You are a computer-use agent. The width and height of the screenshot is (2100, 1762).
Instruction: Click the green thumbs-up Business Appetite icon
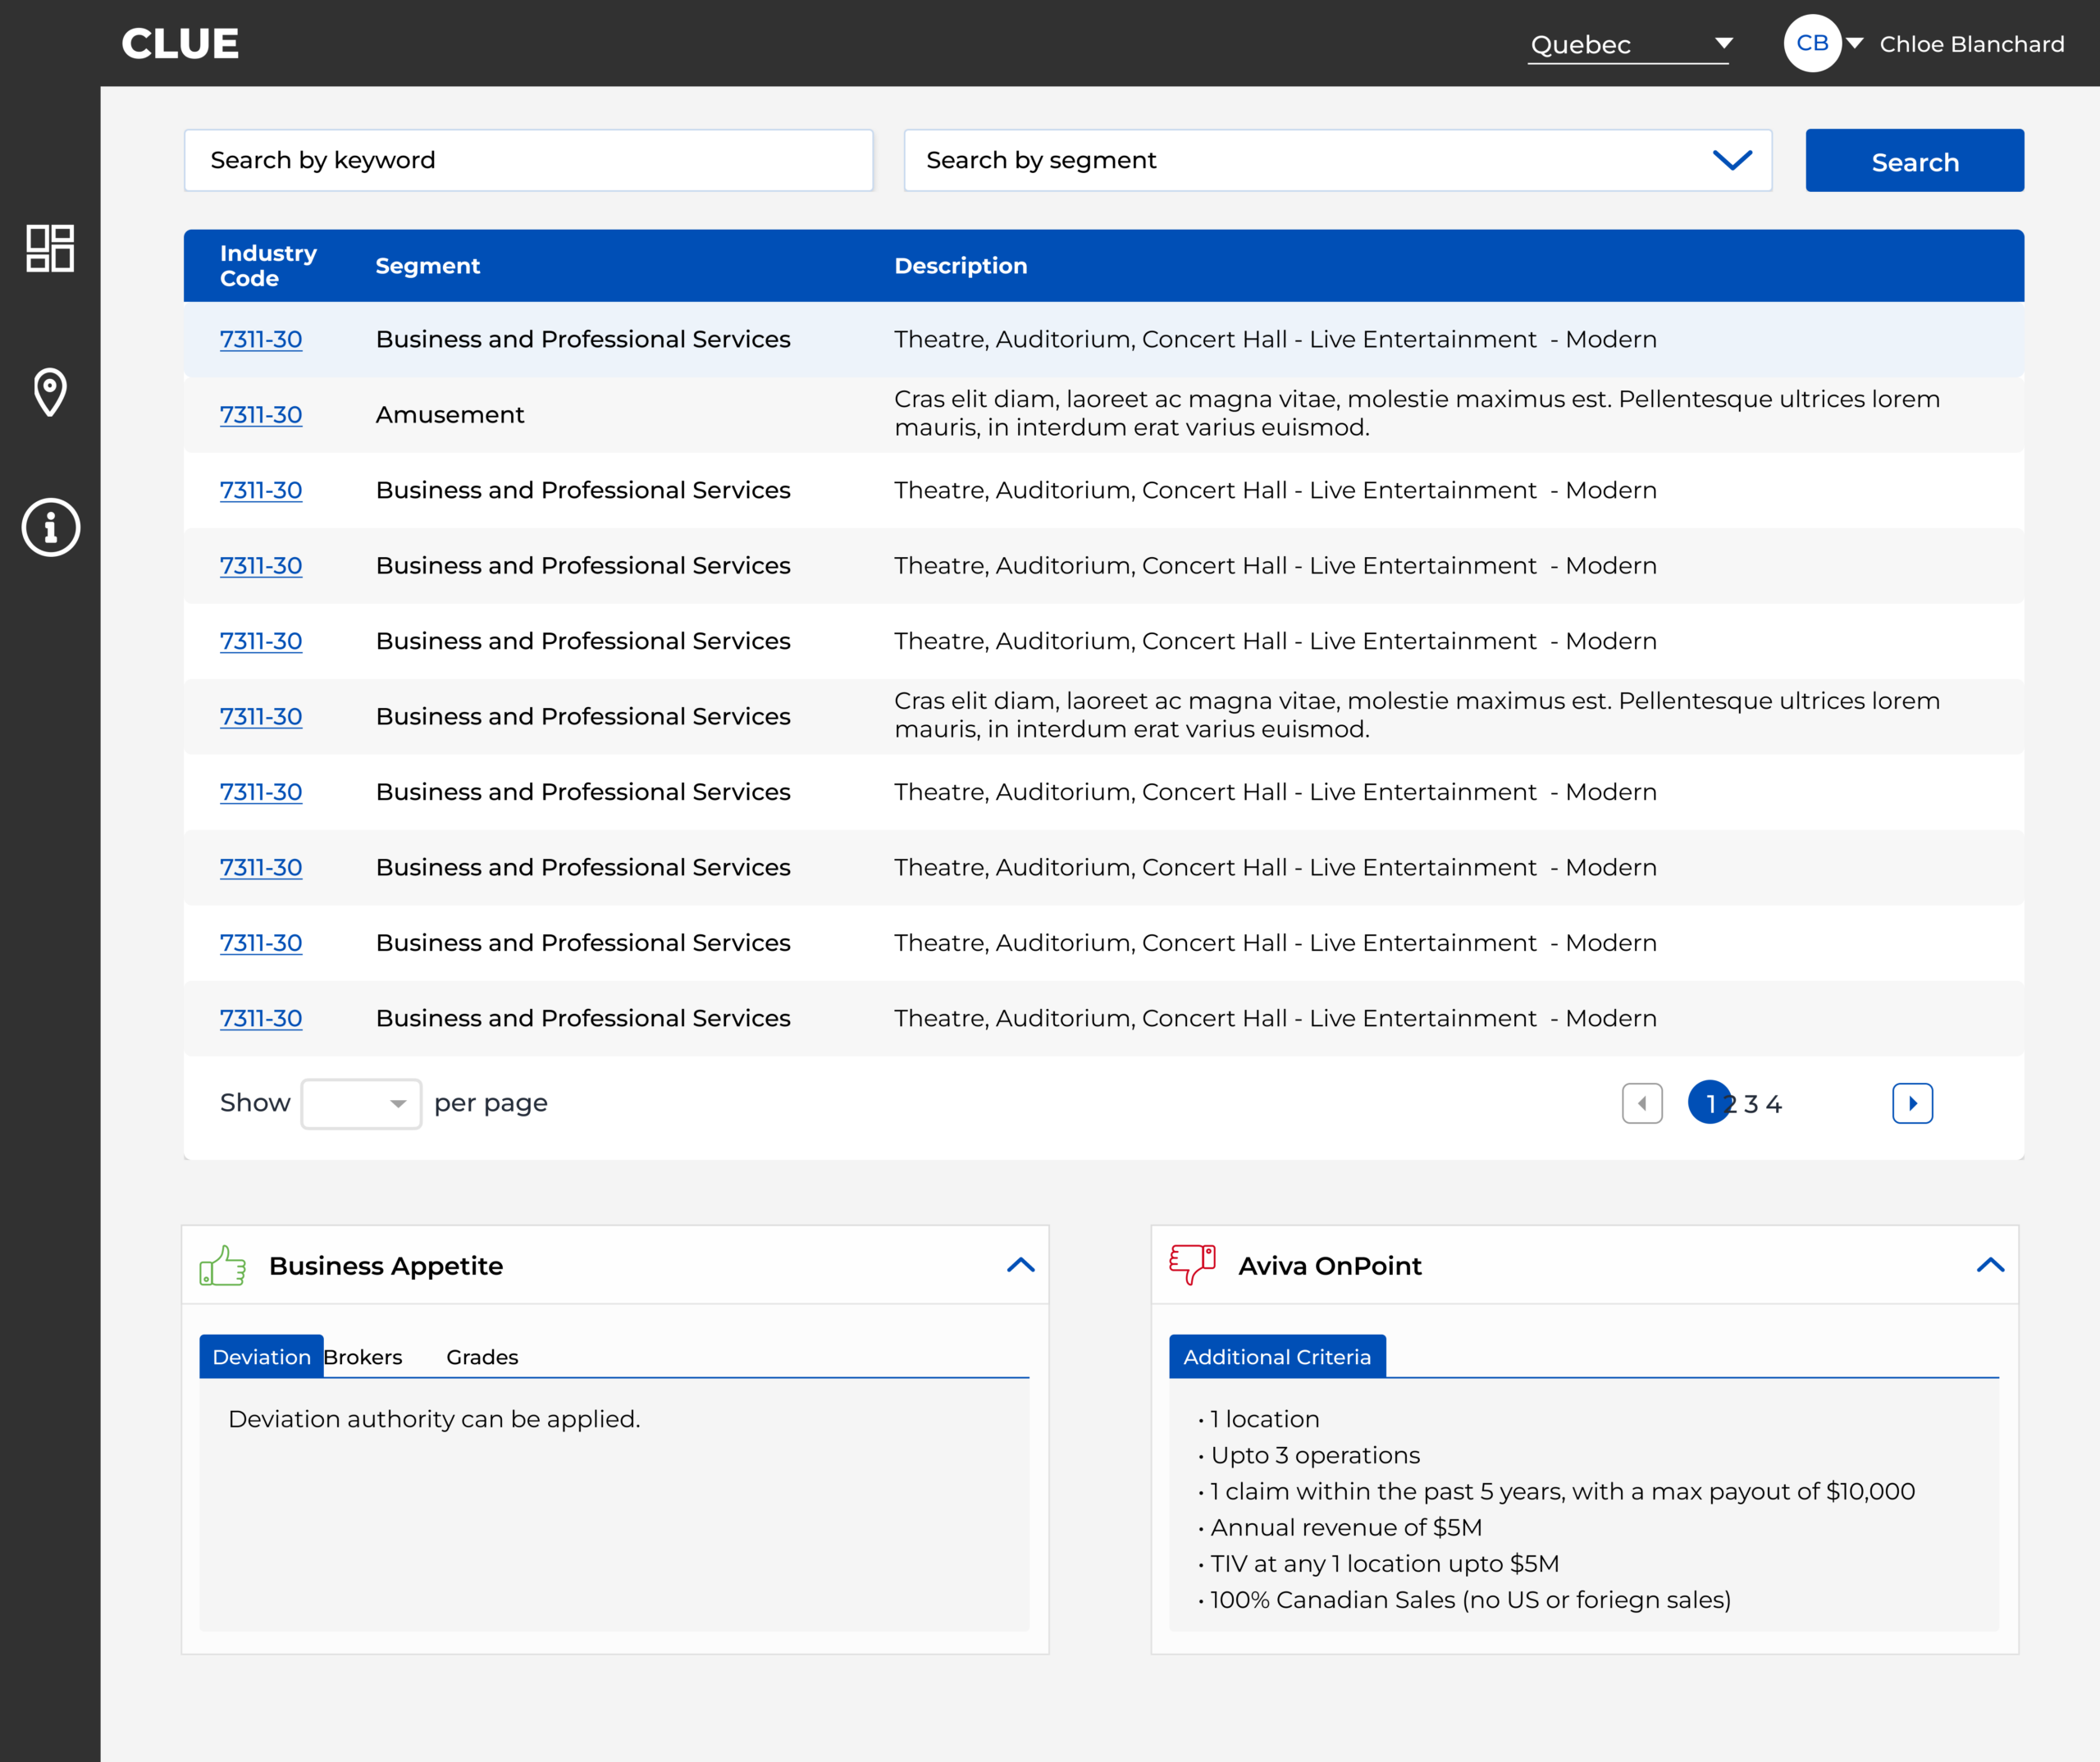pyautogui.click(x=222, y=1265)
